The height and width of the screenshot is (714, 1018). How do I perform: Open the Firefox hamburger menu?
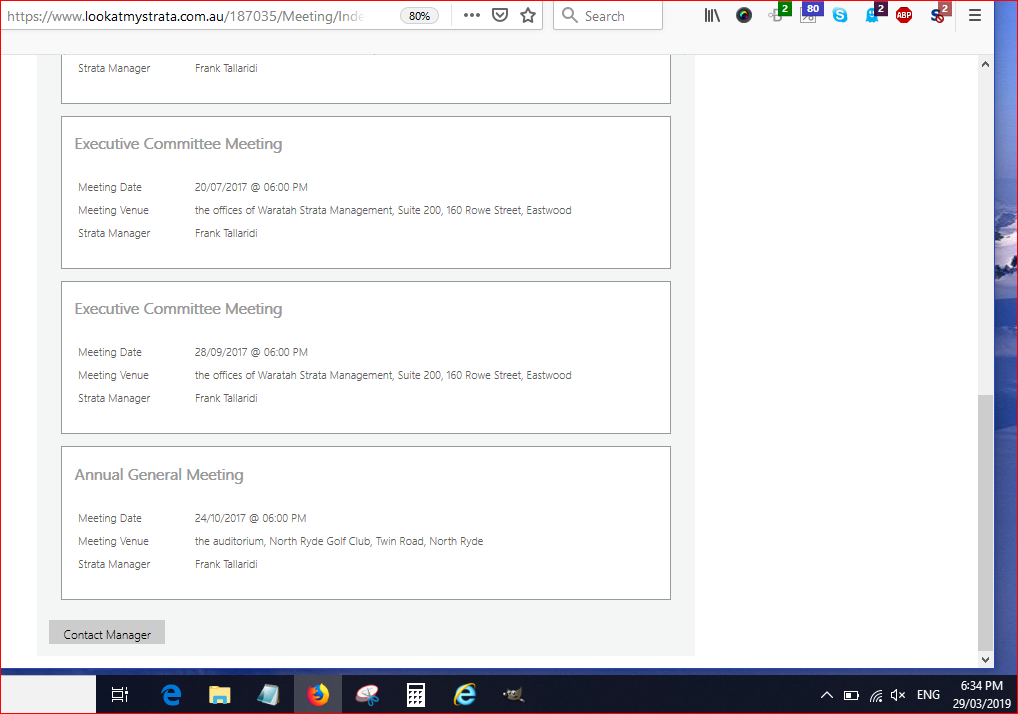(975, 15)
